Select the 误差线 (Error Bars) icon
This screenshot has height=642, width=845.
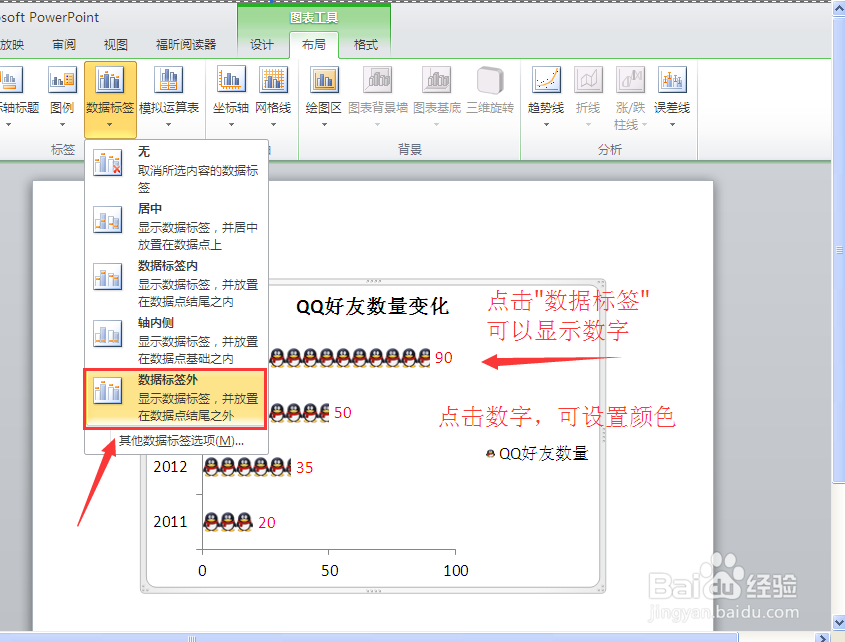click(x=672, y=85)
